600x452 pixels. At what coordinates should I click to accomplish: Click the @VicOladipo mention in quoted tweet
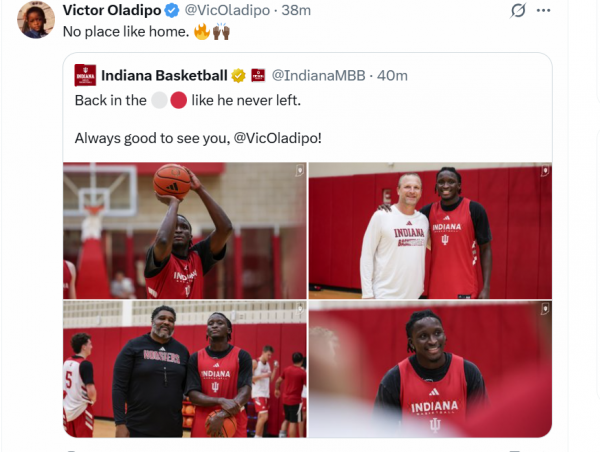277,138
